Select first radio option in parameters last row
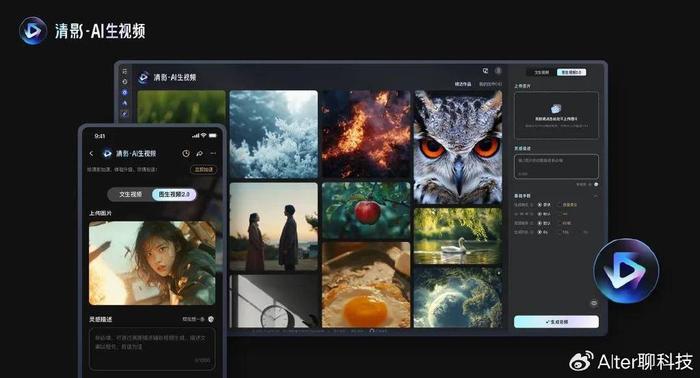The width and height of the screenshot is (700, 378). click(x=540, y=232)
